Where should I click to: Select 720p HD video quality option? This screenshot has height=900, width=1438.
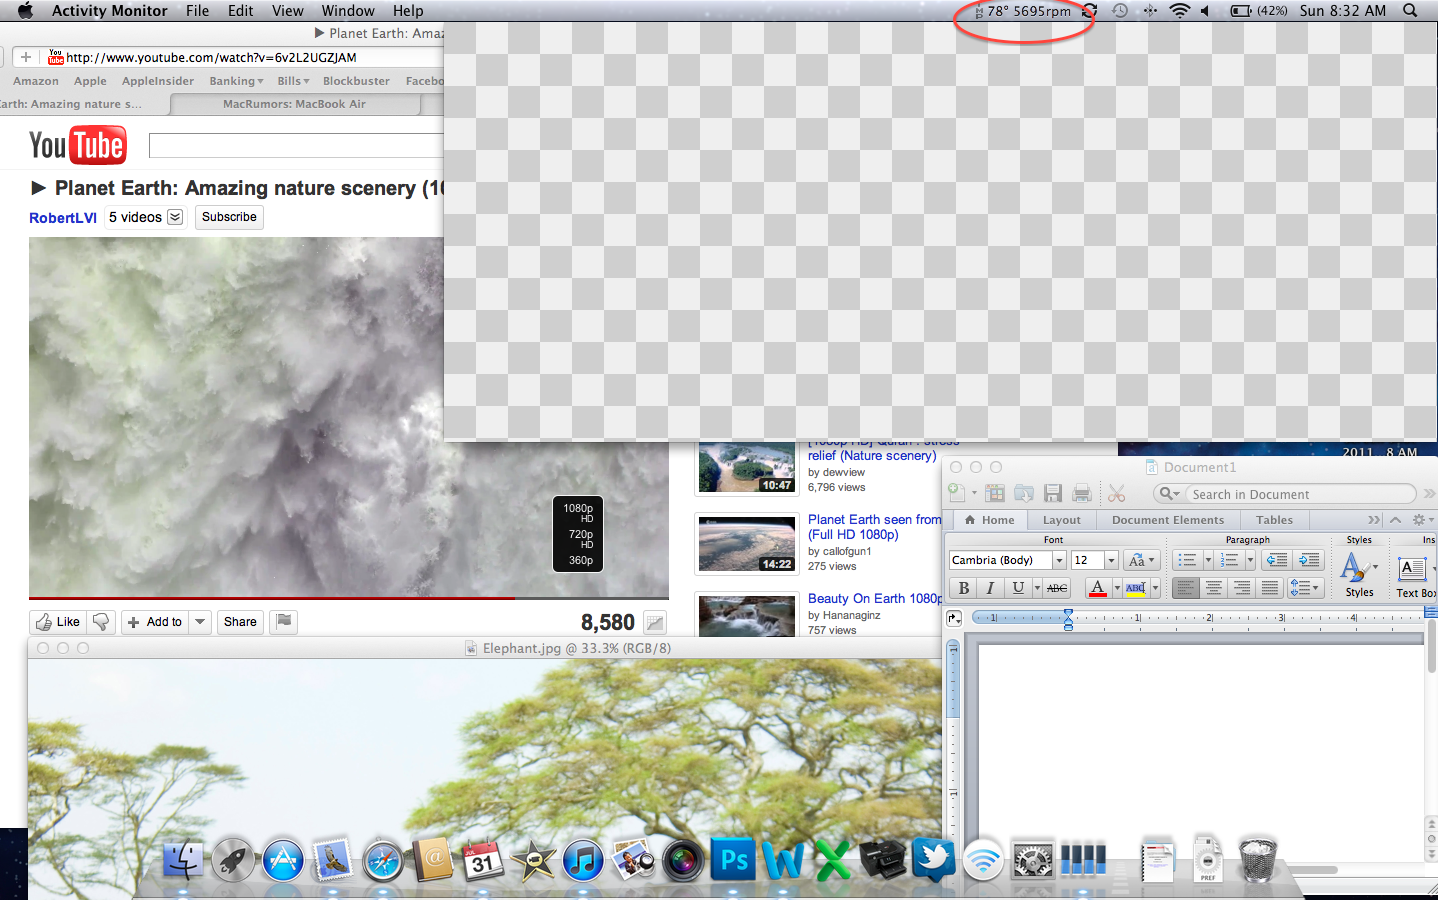580,538
